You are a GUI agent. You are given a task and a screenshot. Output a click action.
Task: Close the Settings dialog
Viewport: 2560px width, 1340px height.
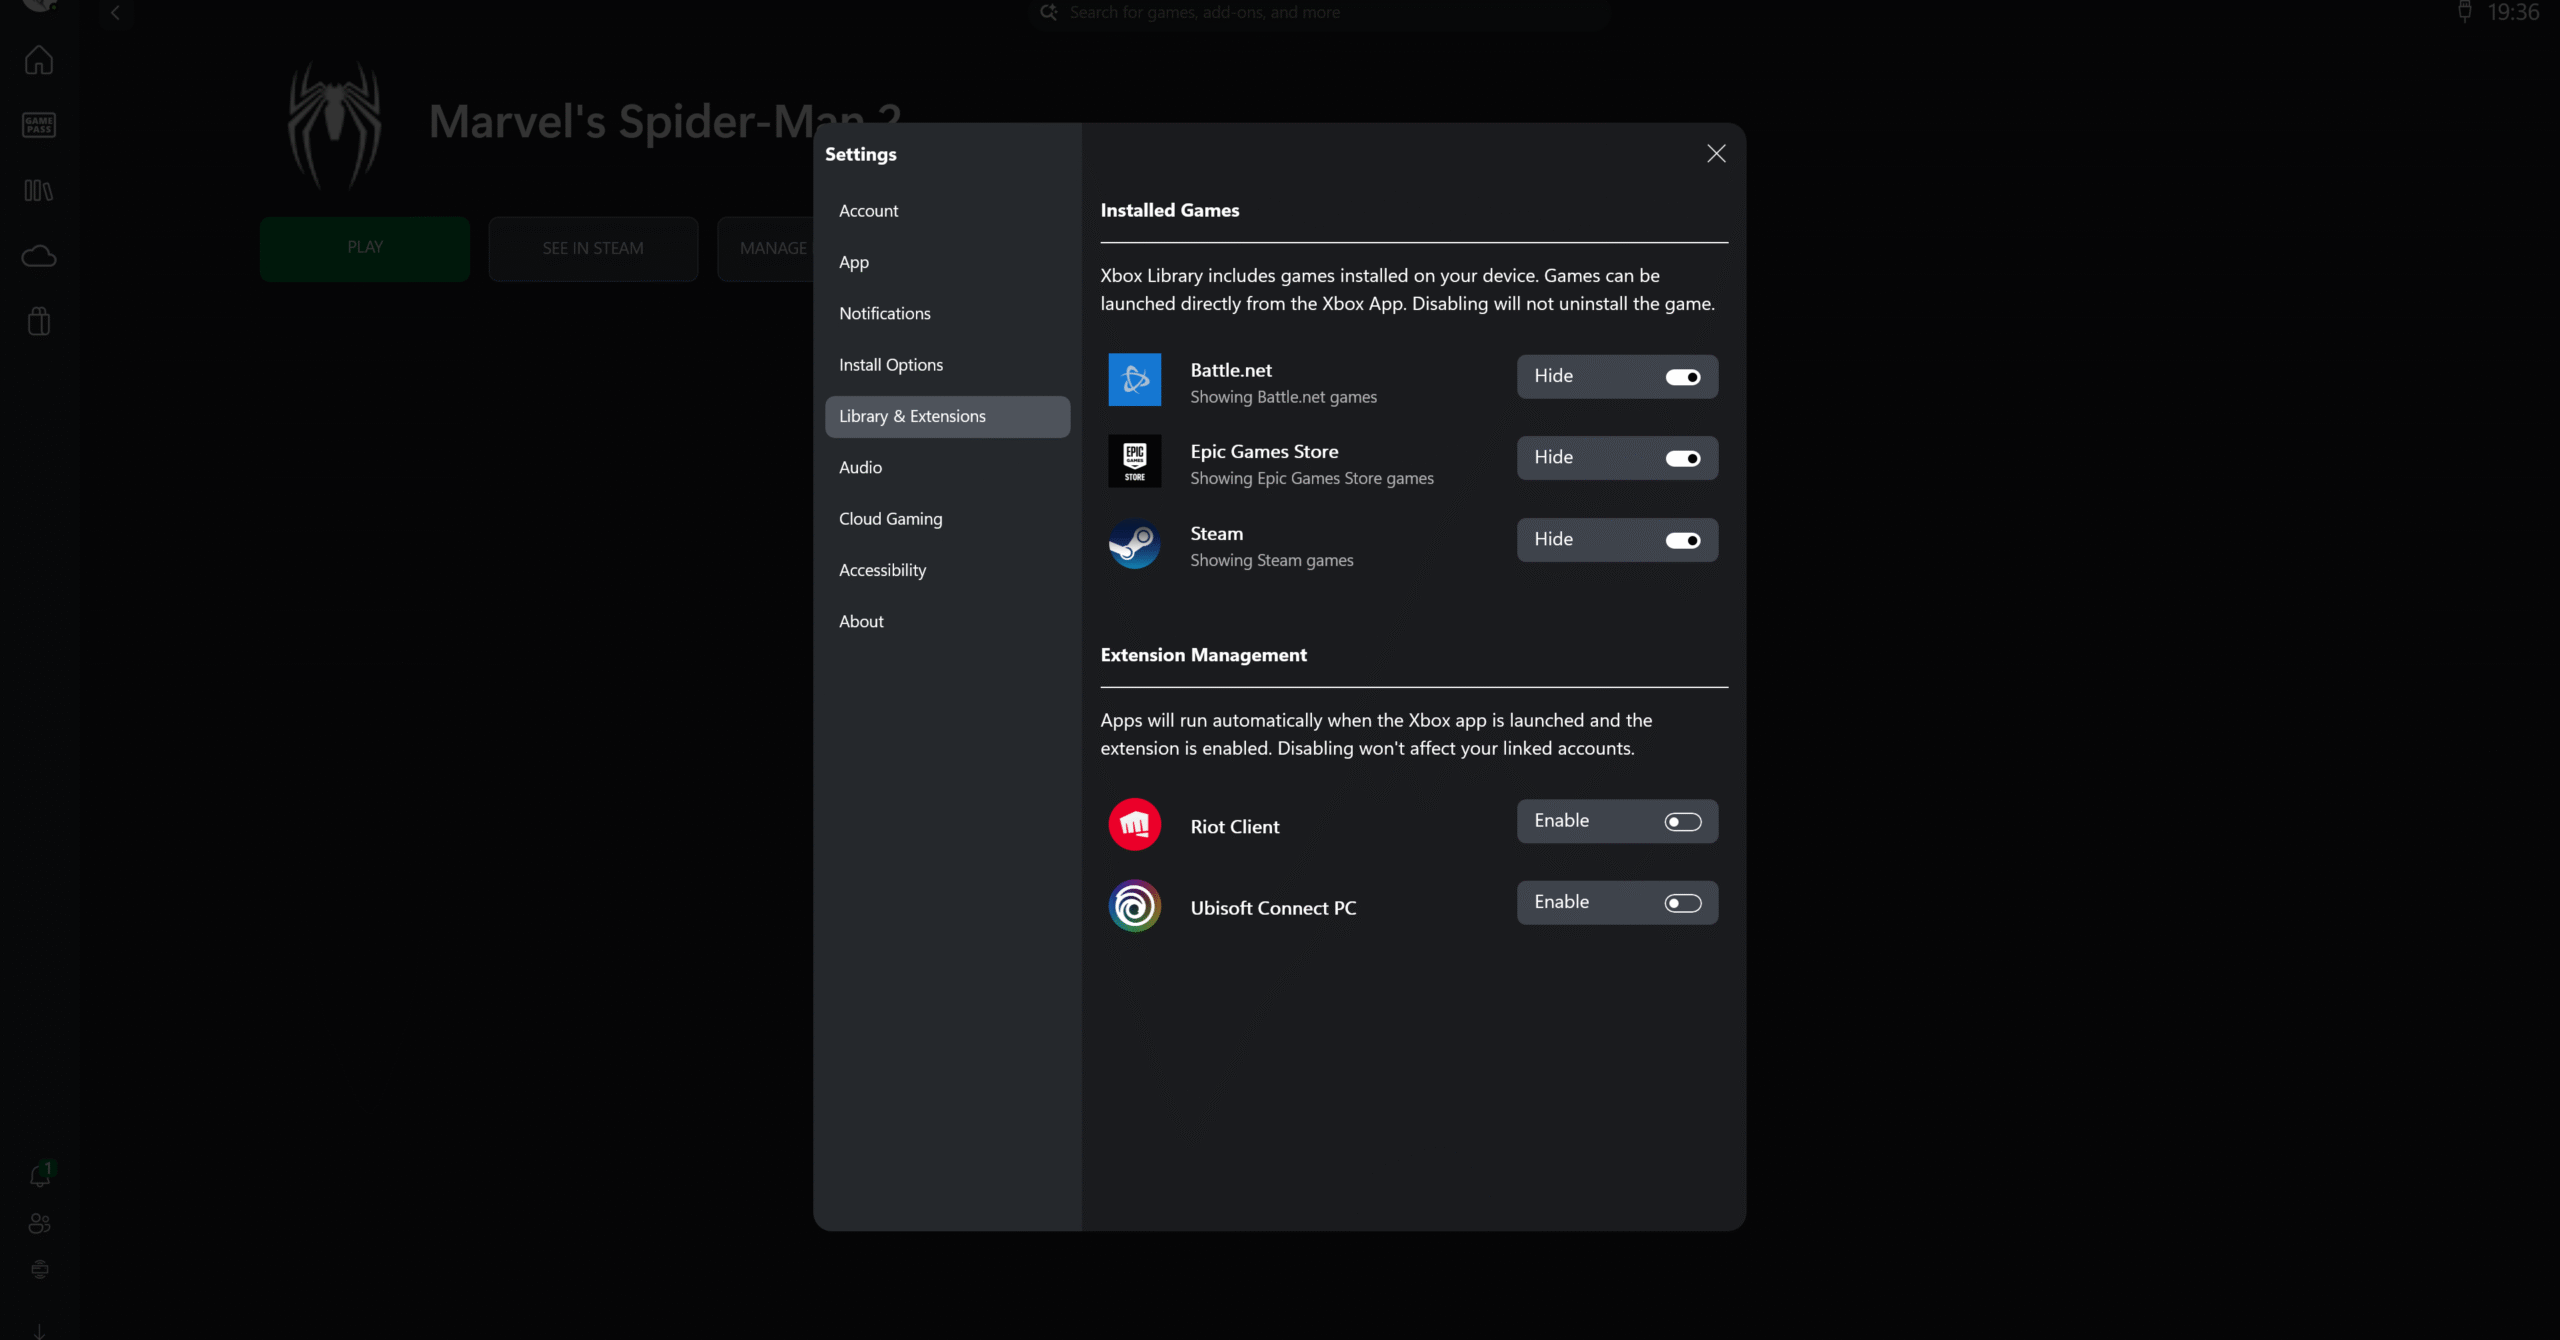(1716, 153)
